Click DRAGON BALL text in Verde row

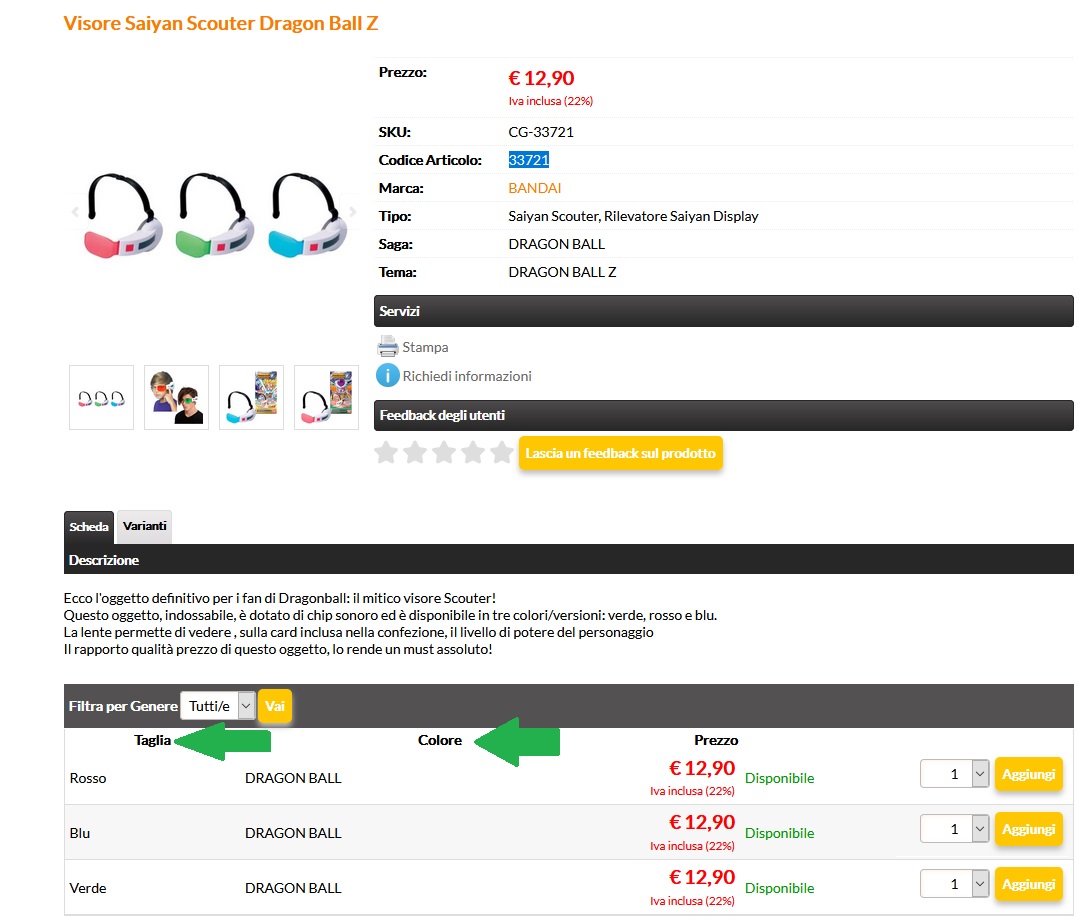[293, 888]
